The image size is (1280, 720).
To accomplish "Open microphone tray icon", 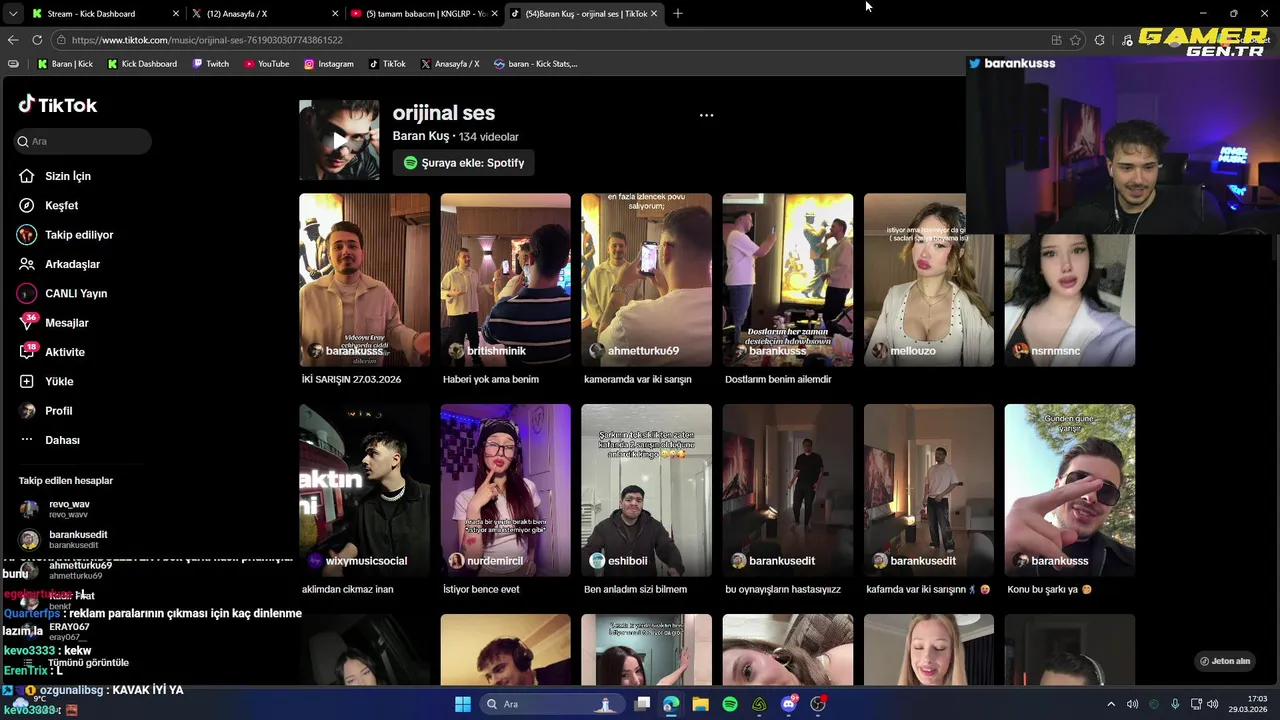I will pos(1175,704).
